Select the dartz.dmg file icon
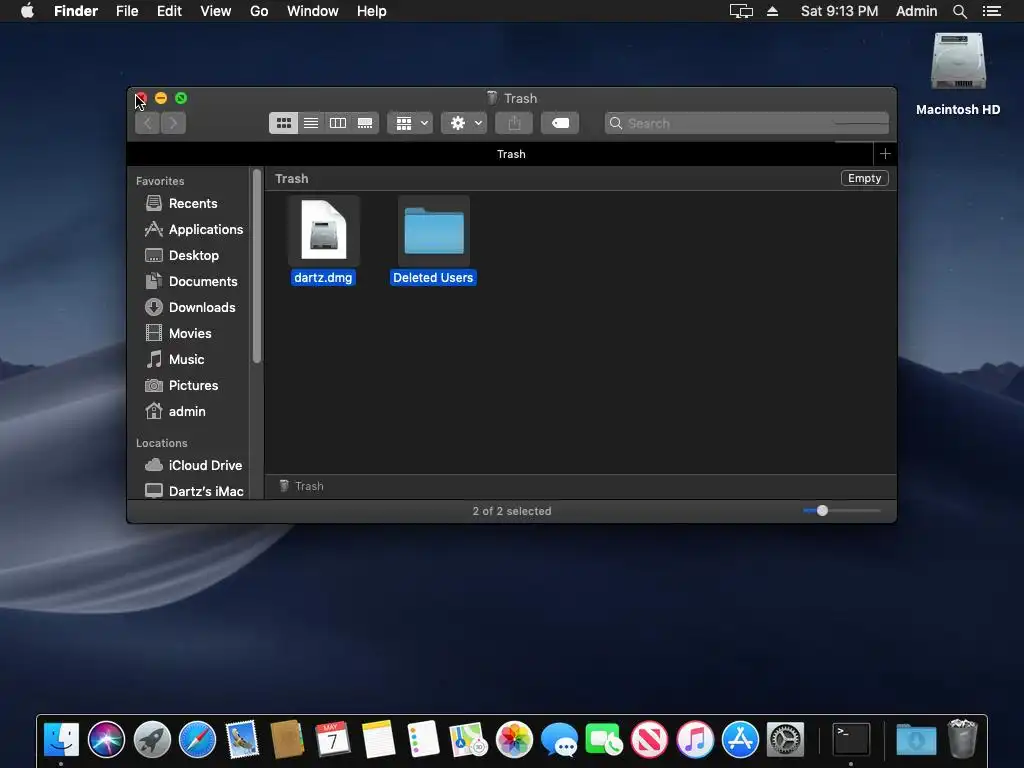Image resolution: width=1024 pixels, height=768 pixels. click(323, 229)
